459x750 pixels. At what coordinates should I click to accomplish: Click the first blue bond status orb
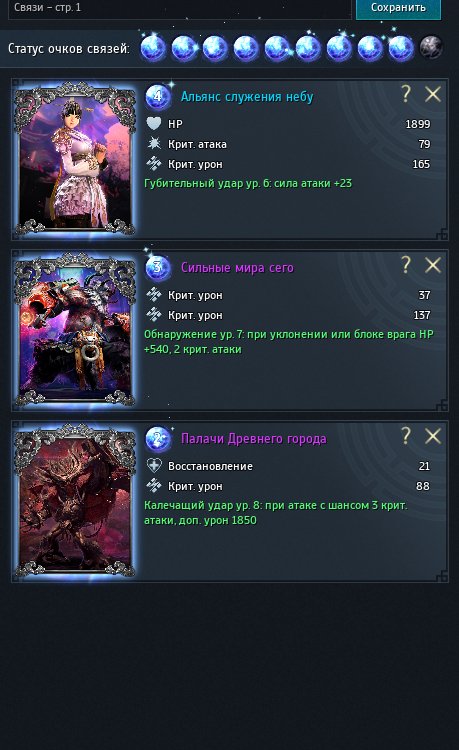(153, 48)
